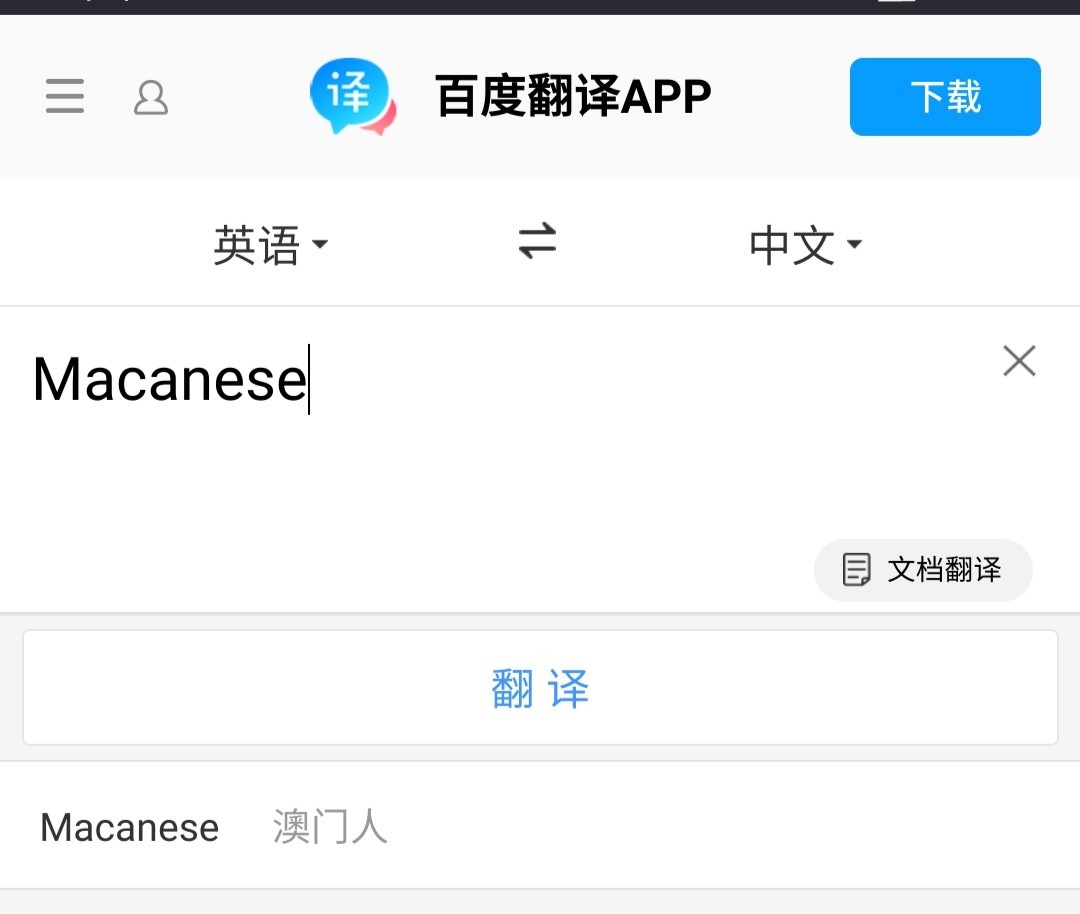
Task: Open 文档翻译 document translation
Action: tap(923, 570)
